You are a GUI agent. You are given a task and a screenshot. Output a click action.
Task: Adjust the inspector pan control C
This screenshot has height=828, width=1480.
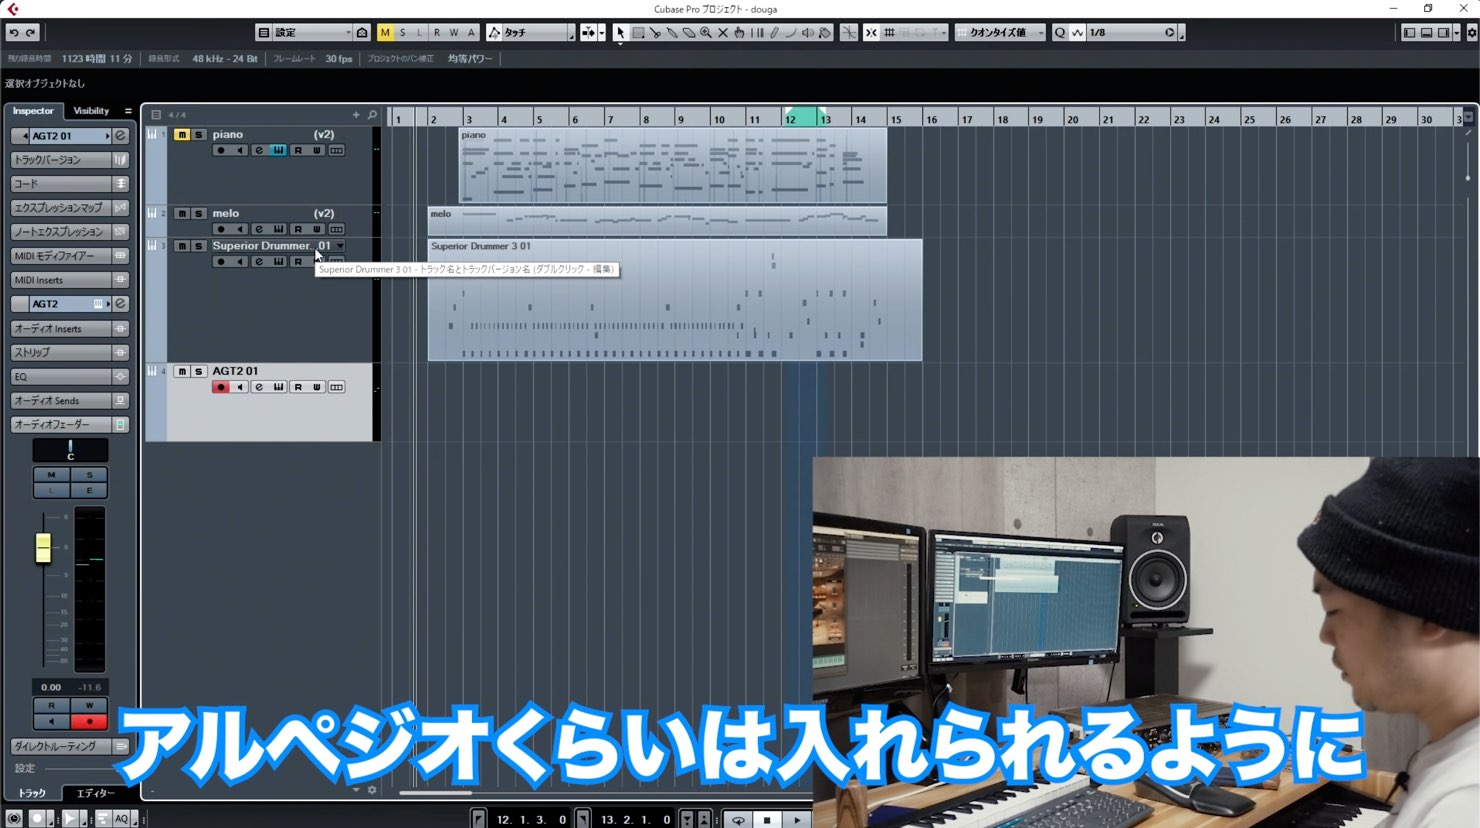pos(70,451)
